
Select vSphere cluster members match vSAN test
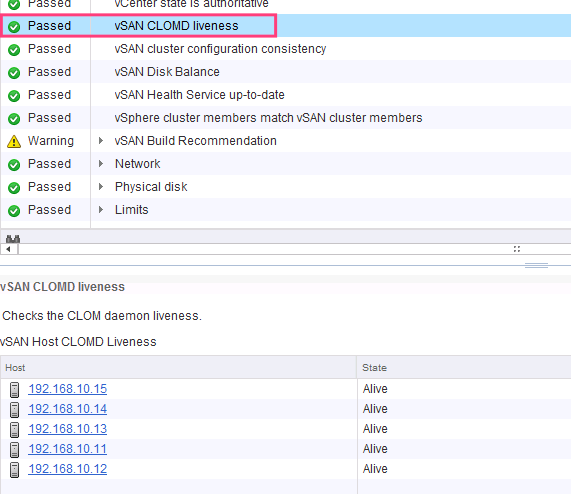tap(286, 118)
